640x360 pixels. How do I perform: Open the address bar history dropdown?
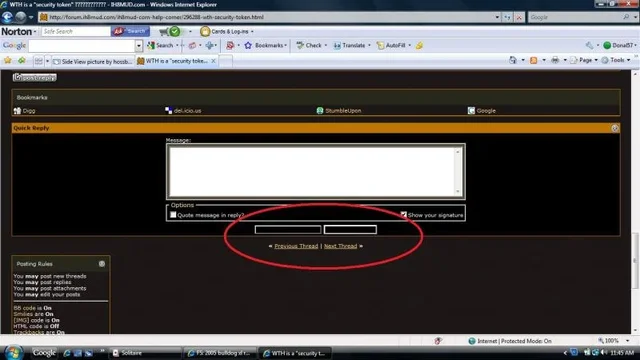(x=497, y=17)
